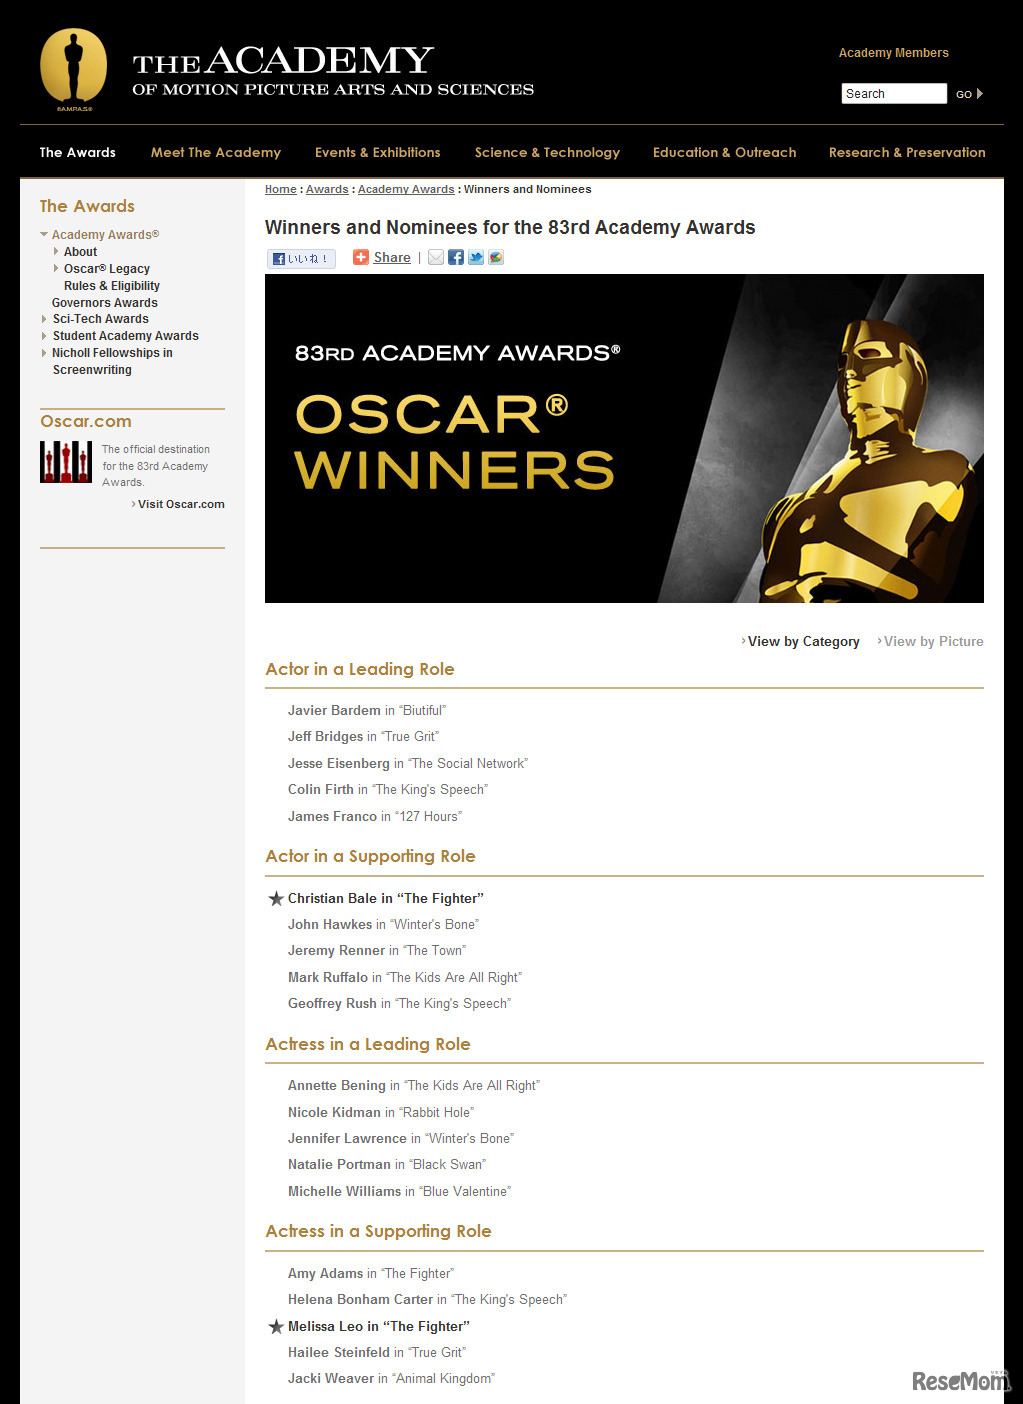
Task: Click nominee Javier Bardem in Biutiful
Action: [367, 710]
